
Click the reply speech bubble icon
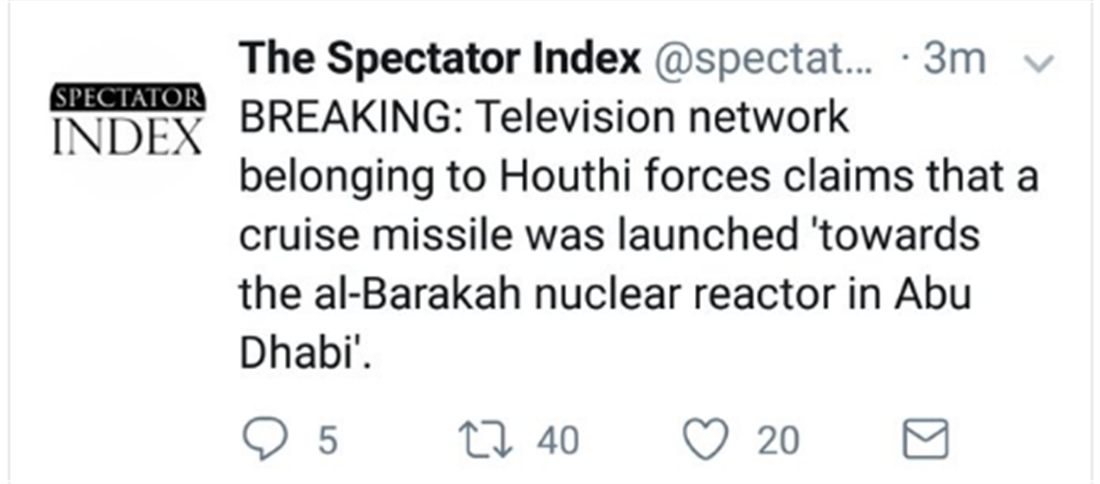pyautogui.click(x=265, y=440)
